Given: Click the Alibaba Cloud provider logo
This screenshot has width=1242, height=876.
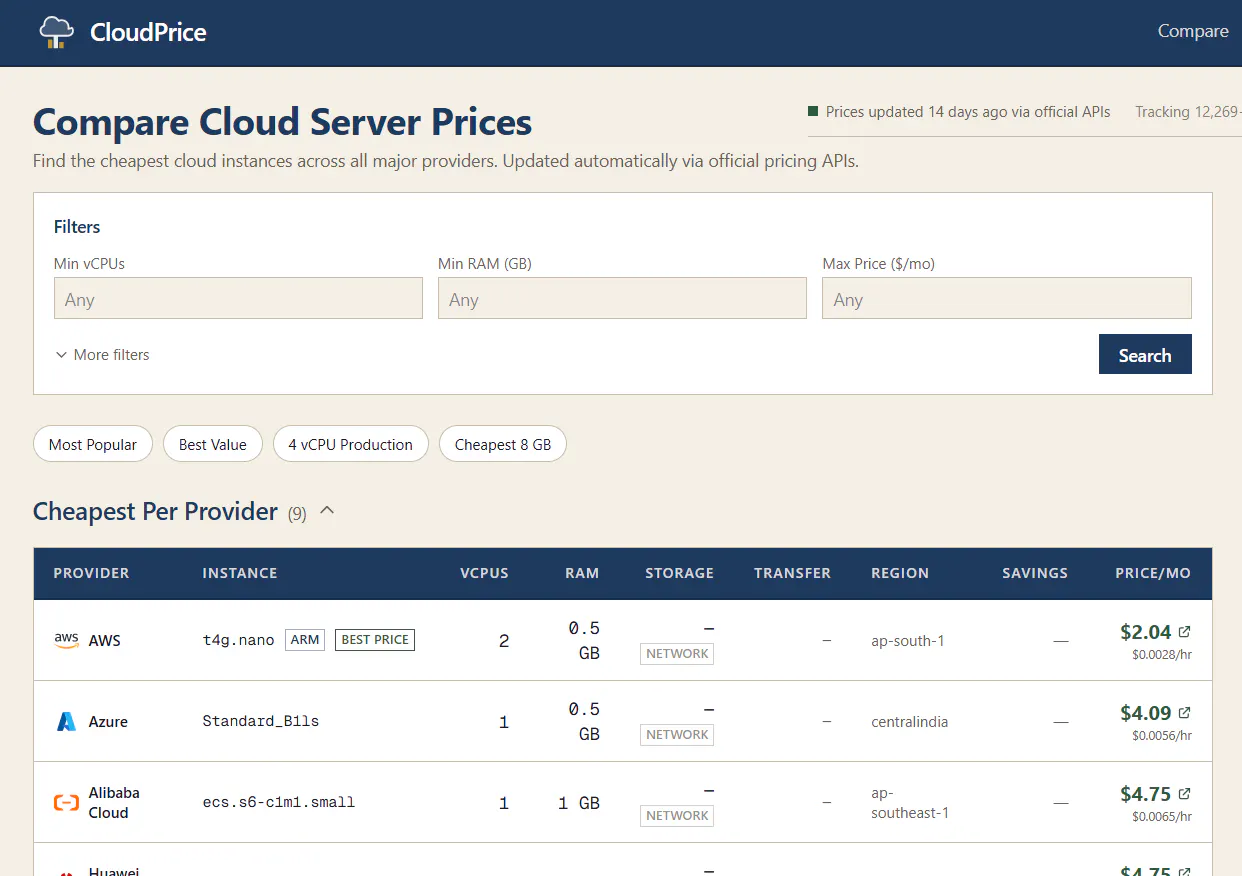Looking at the screenshot, I should [x=66, y=802].
